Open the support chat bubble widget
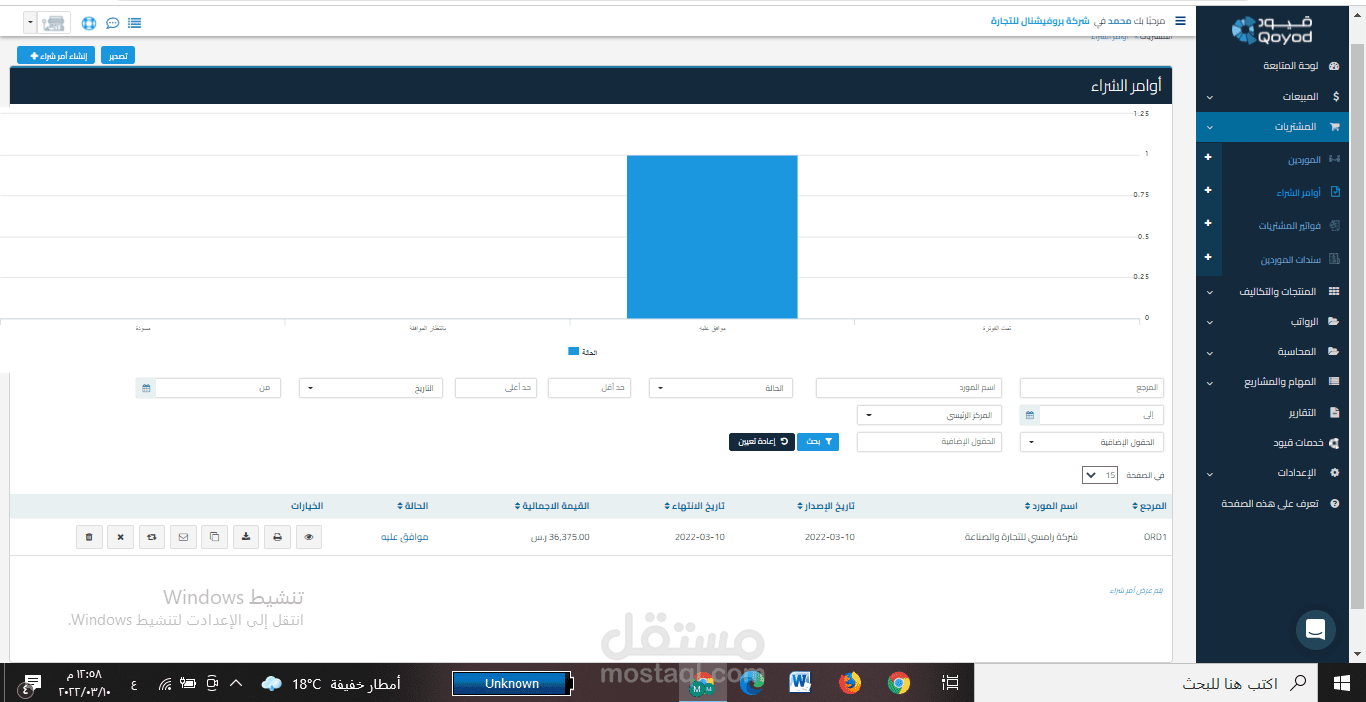Image resolution: width=1366 pixels, height=702 pixels. (x=1315, y=630)
